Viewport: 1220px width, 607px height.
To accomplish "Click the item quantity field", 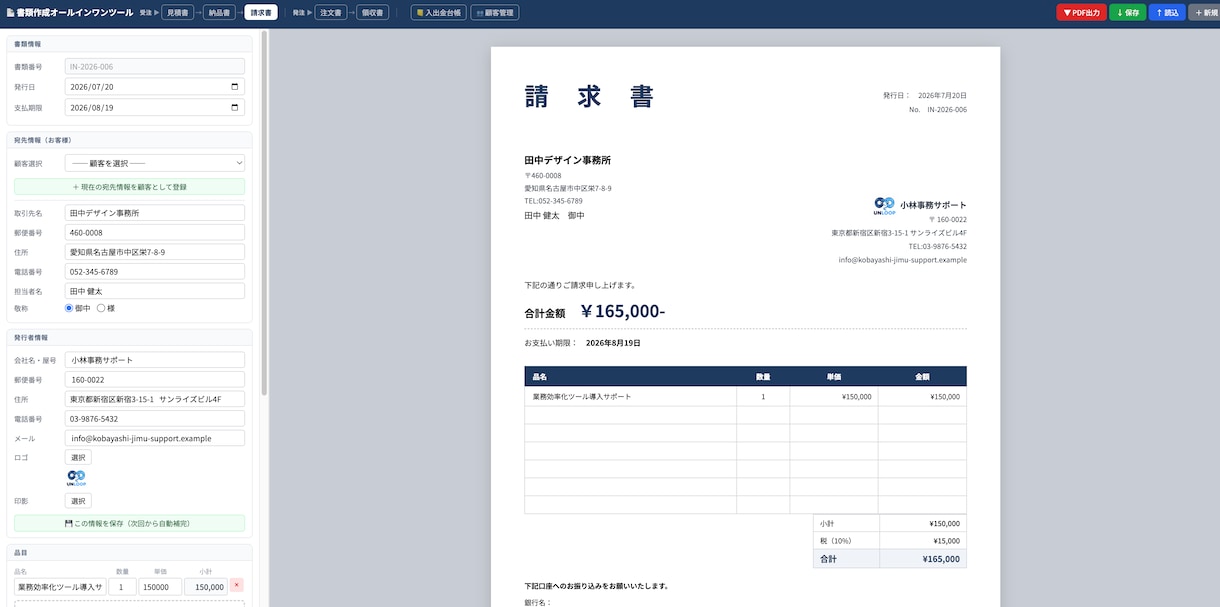I will 122,587.
